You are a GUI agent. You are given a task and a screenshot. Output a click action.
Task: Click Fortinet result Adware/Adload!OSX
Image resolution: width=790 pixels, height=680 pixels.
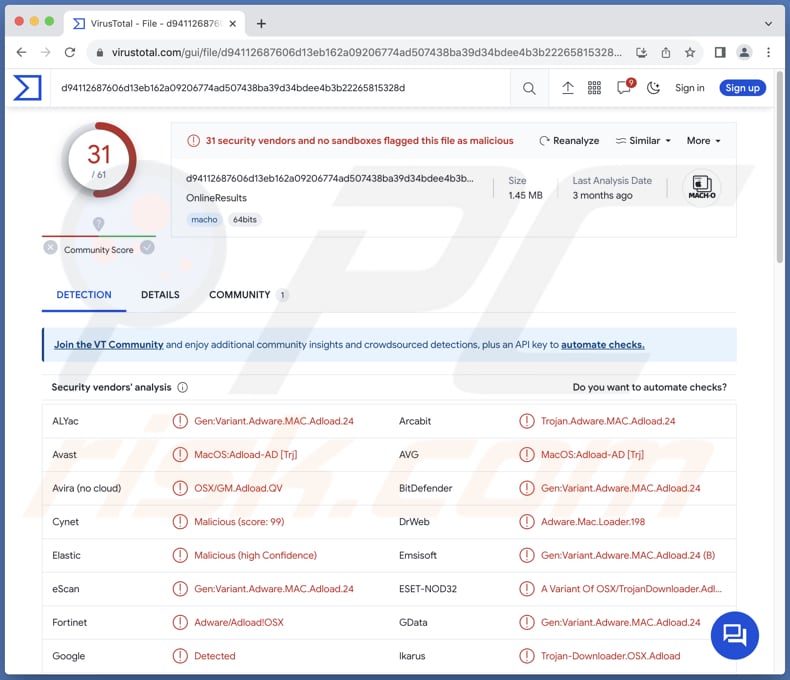pyautogui.click(x=239, y=623)
